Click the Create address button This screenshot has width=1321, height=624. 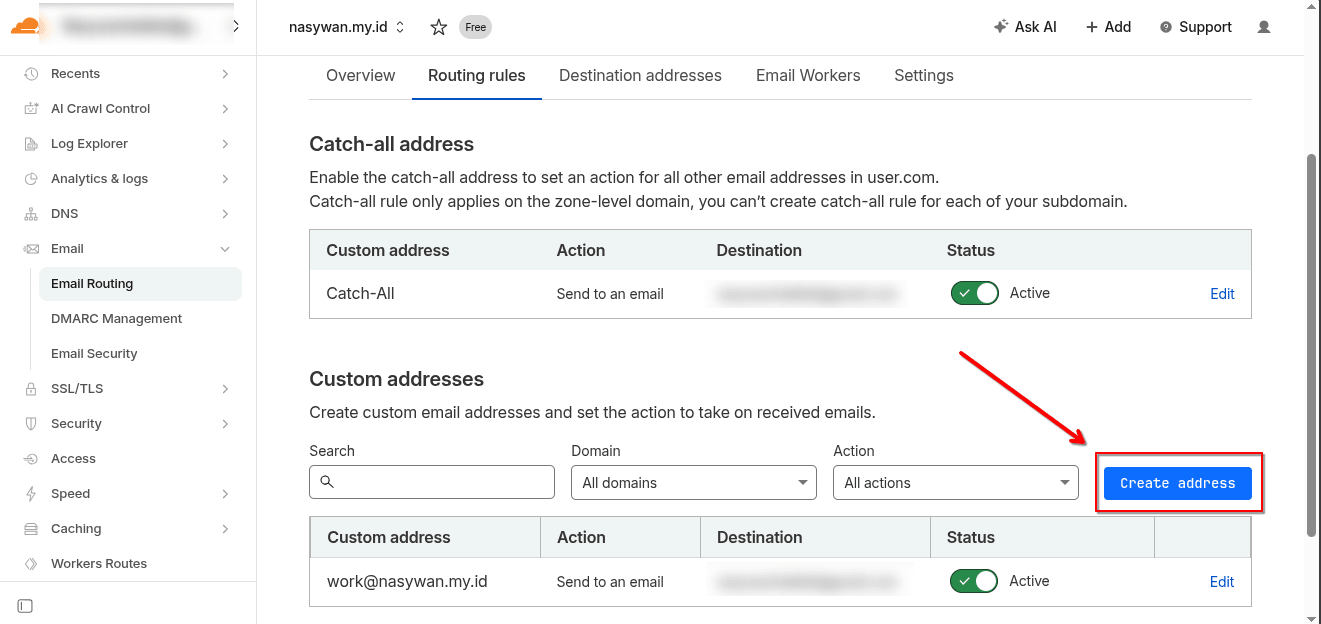tap(1177, 483)
